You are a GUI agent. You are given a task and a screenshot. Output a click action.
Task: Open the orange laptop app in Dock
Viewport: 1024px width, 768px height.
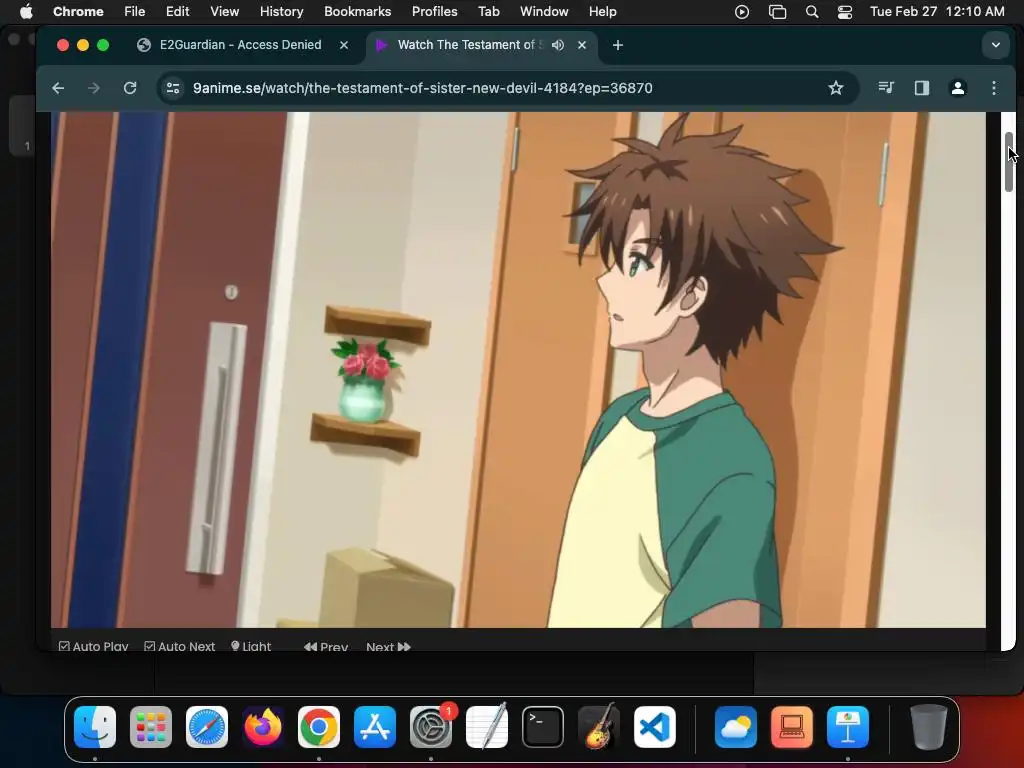pos(792,727)
